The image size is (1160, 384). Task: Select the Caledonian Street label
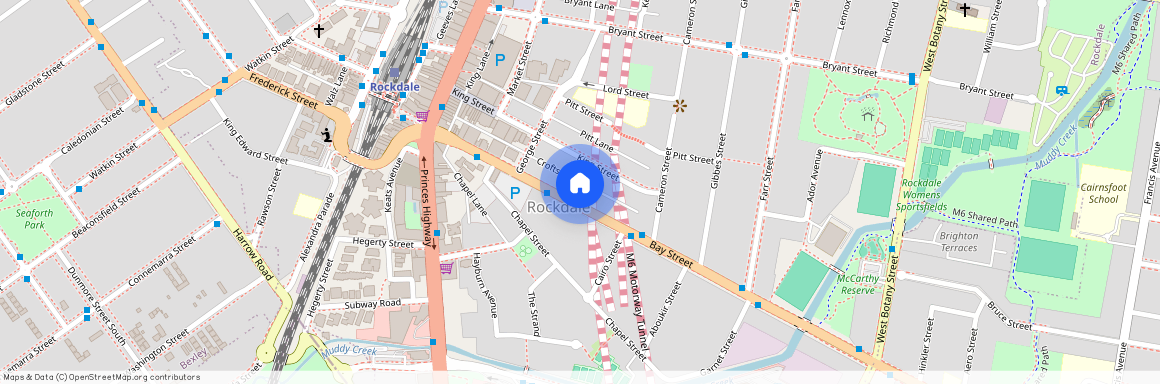tap(92, 130)
